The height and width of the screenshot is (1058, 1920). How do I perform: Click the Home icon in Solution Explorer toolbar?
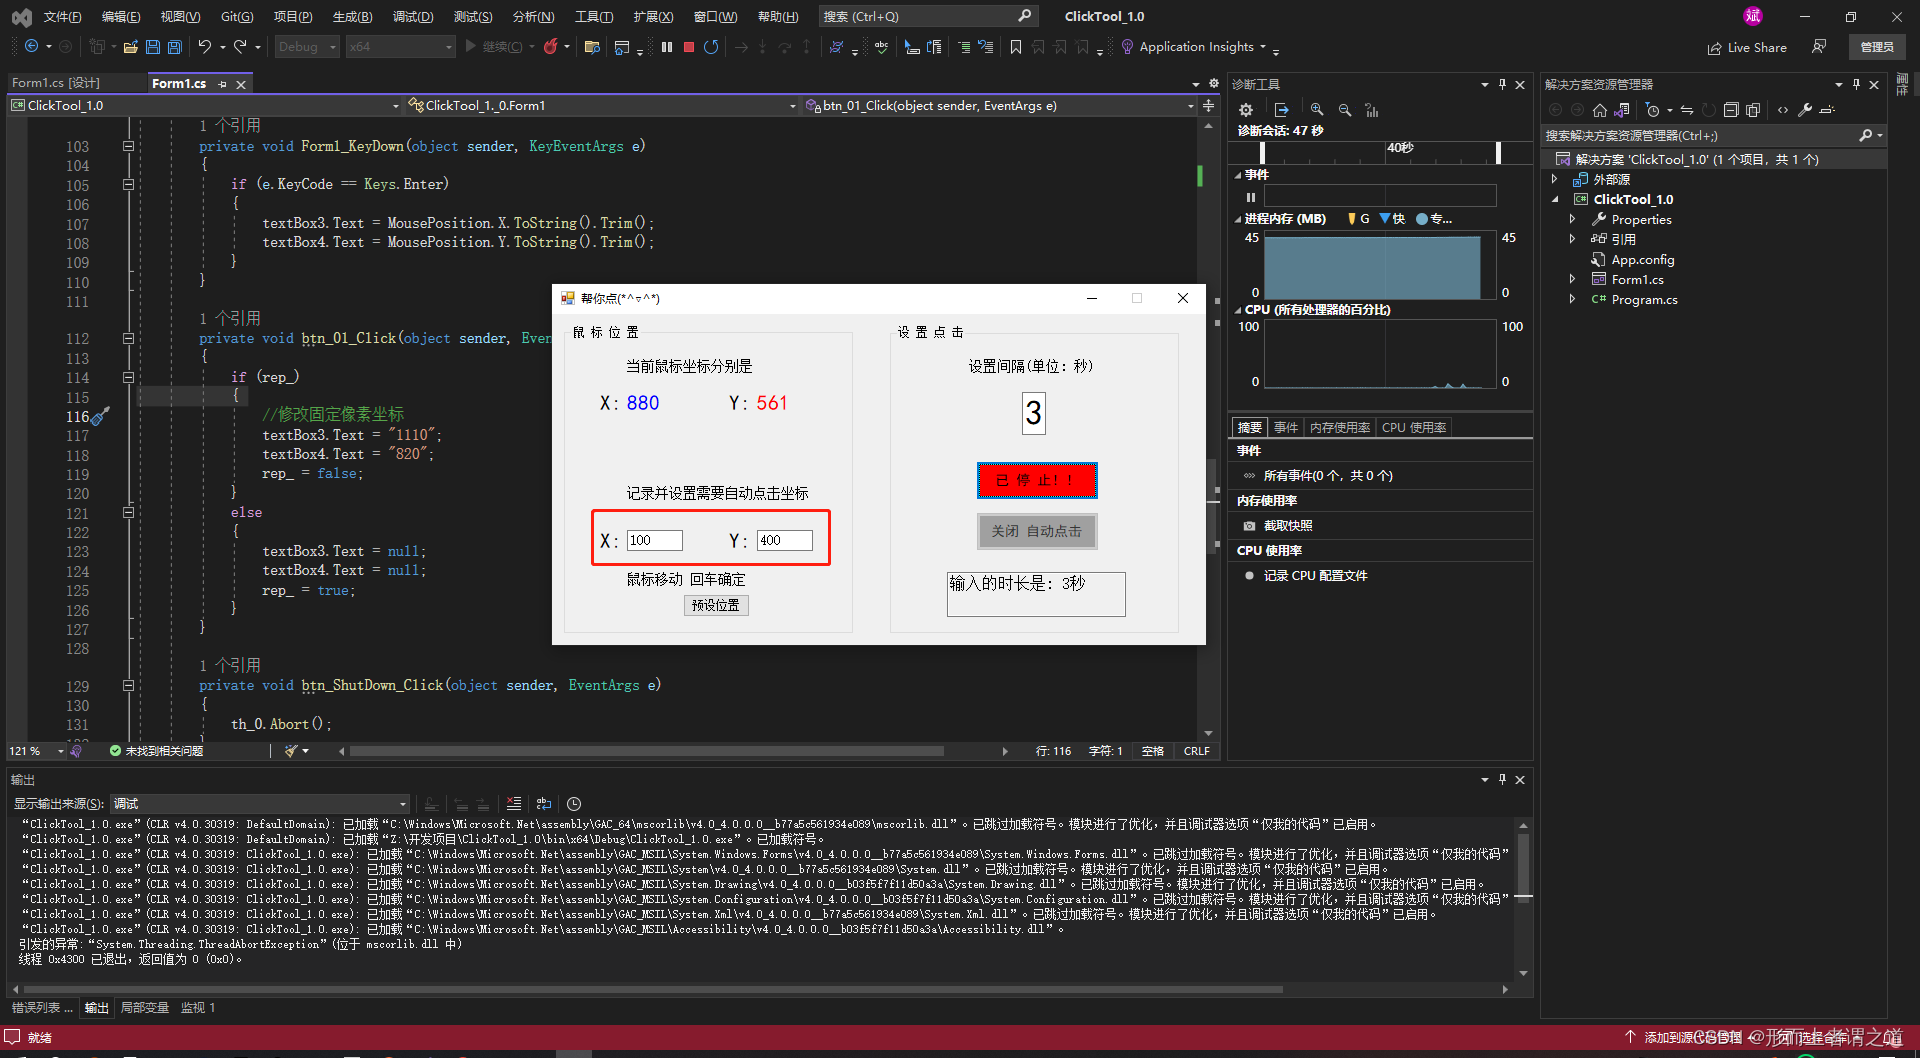[x=1600, y=110]
